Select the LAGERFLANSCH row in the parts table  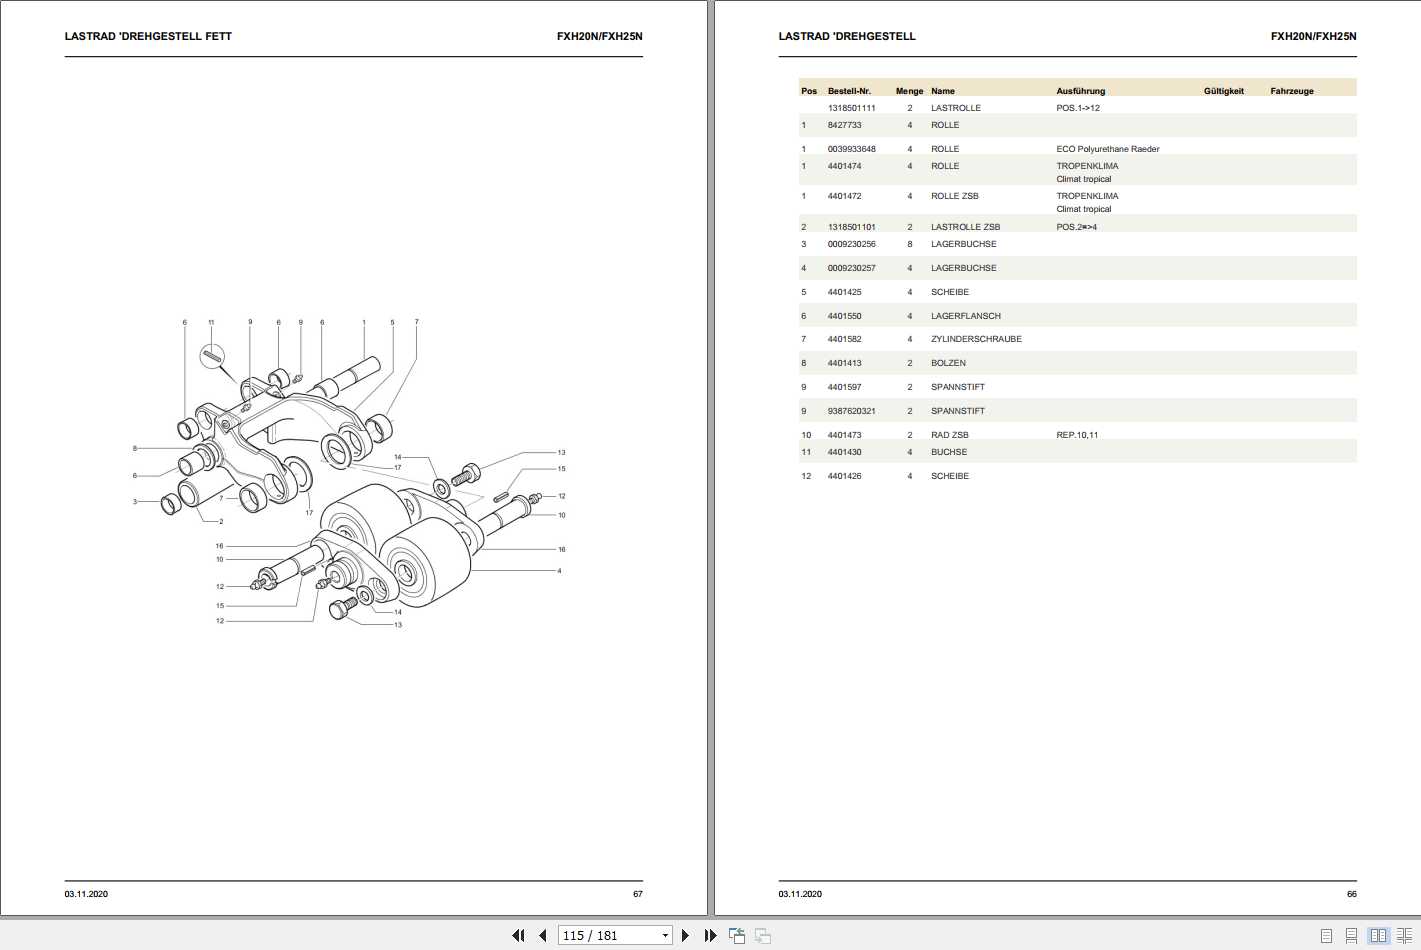pos(1078,316)
